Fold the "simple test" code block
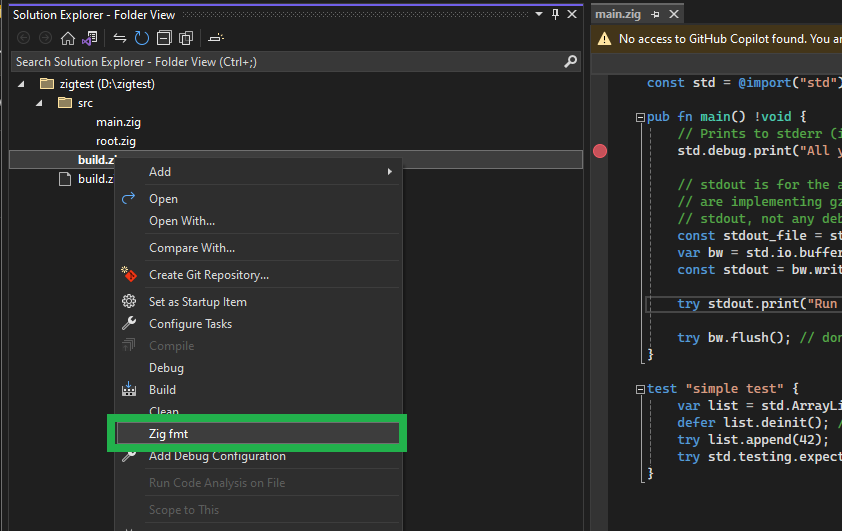 [639, 389]
